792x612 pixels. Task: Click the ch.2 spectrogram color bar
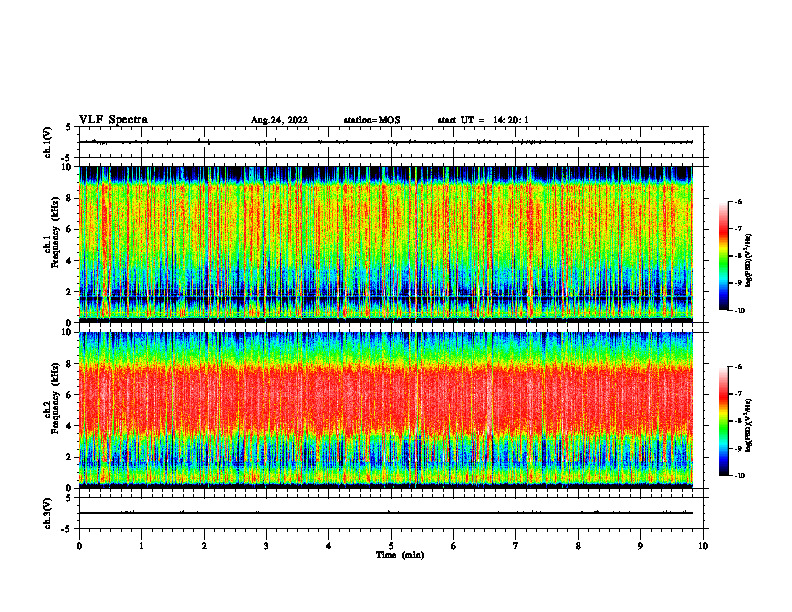click(724, 421)
